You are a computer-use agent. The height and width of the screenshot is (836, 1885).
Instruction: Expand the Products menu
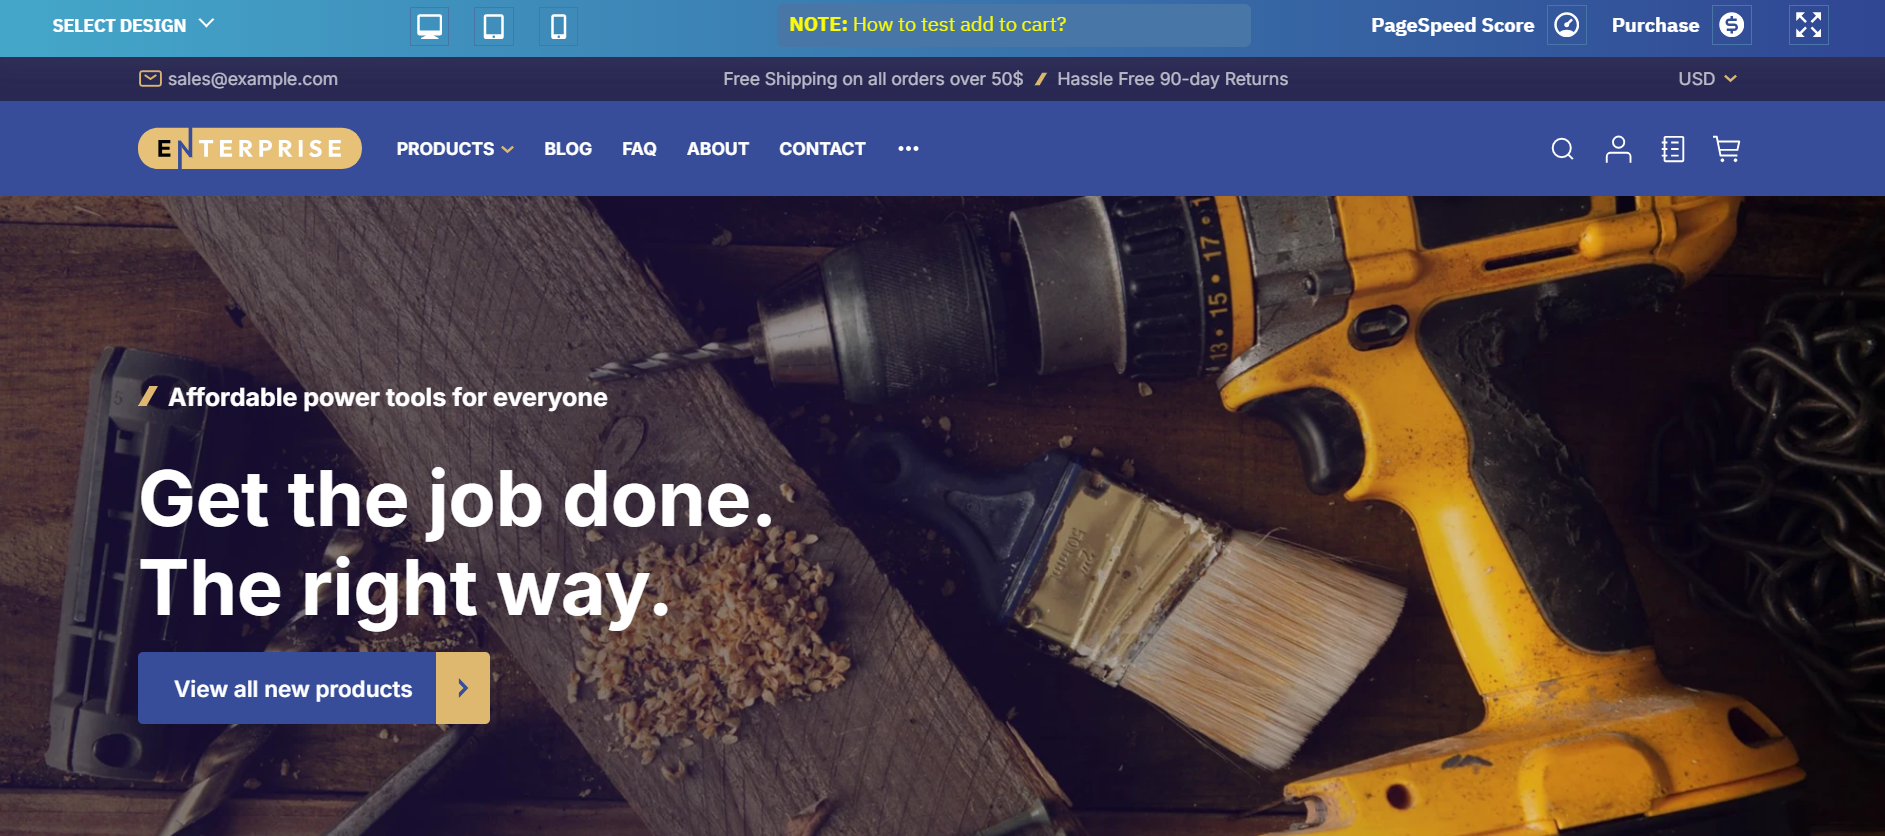coord(455,149)
